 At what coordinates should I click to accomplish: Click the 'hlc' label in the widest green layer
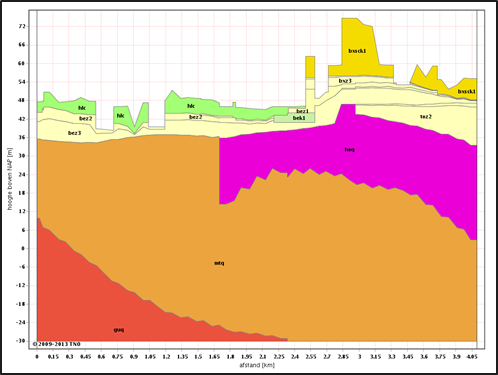point(191,106)
